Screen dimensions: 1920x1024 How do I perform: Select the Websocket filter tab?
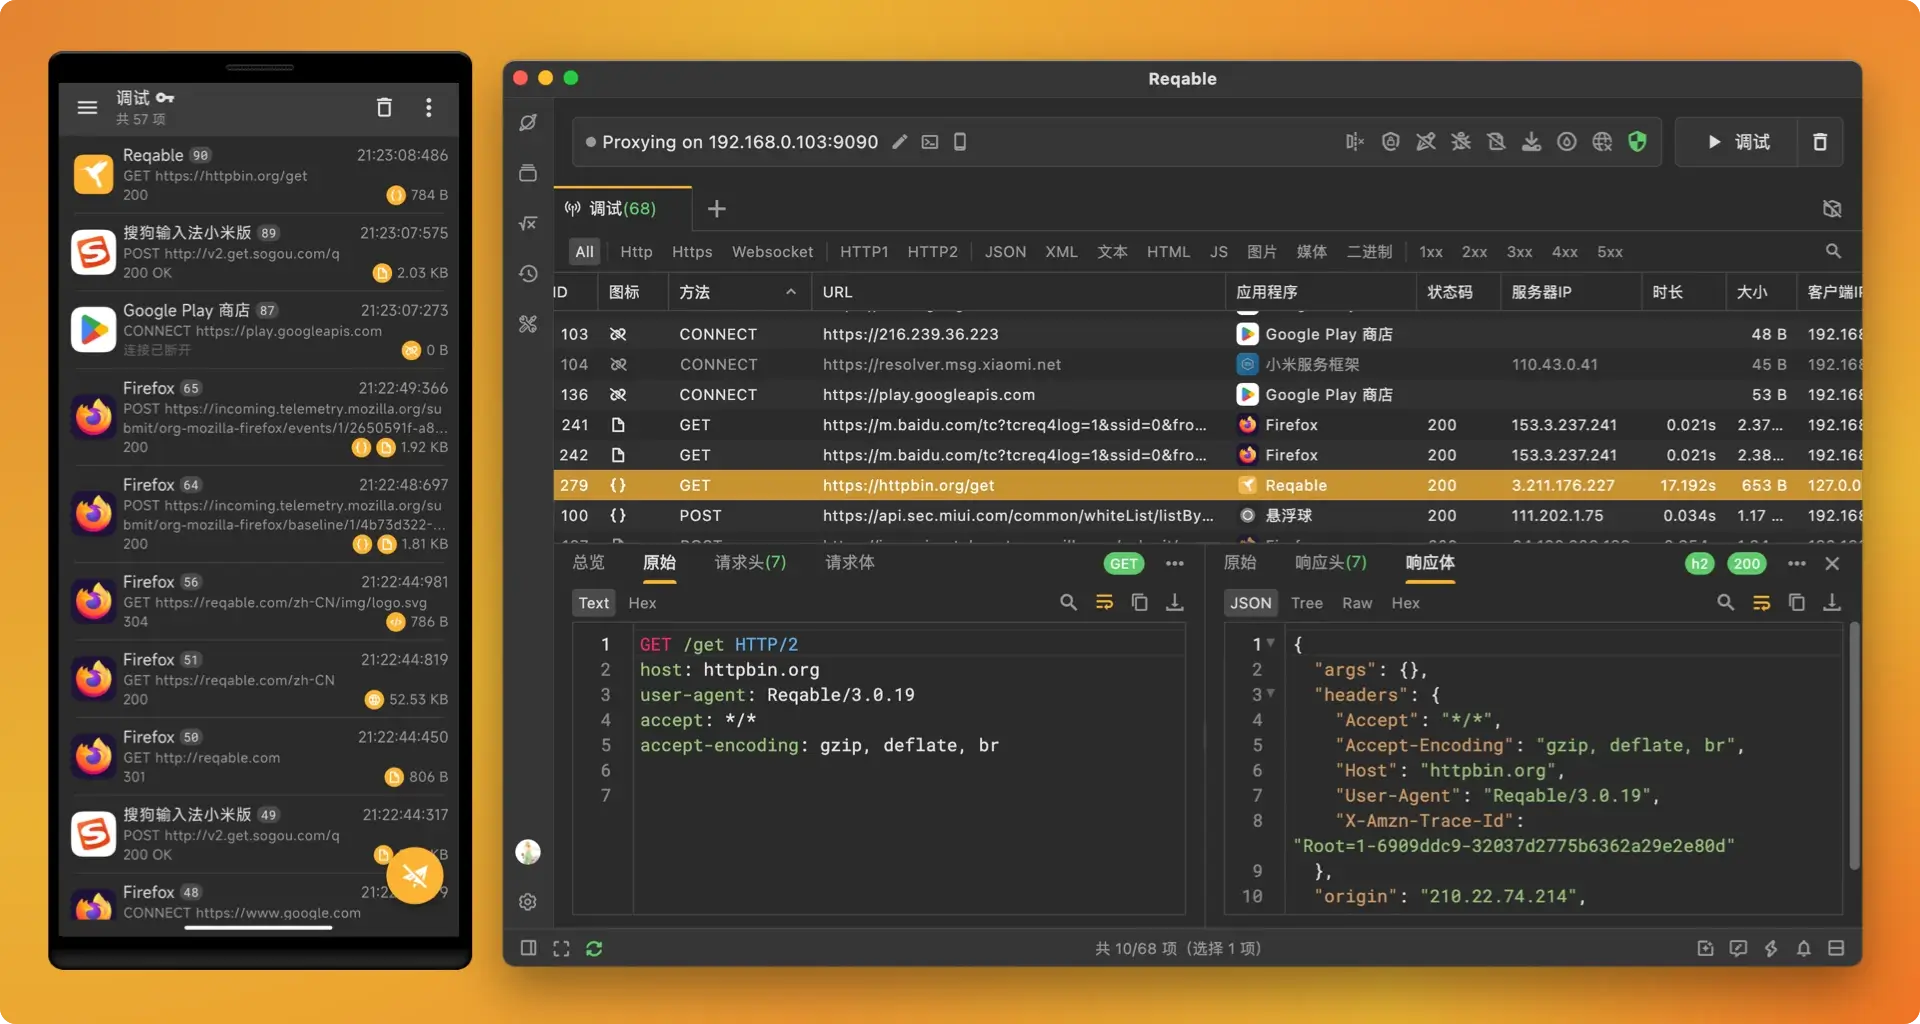(772, 251)
